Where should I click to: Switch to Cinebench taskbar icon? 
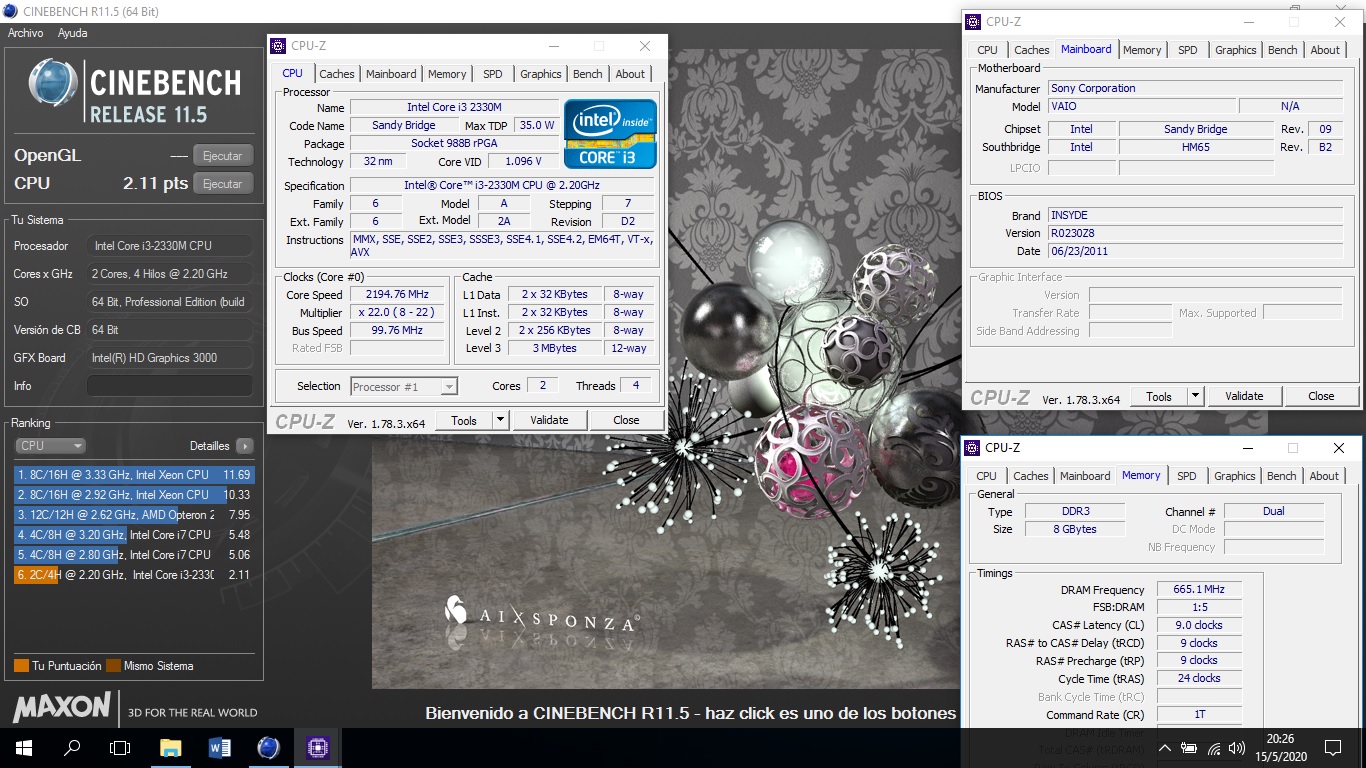(269, 747)
